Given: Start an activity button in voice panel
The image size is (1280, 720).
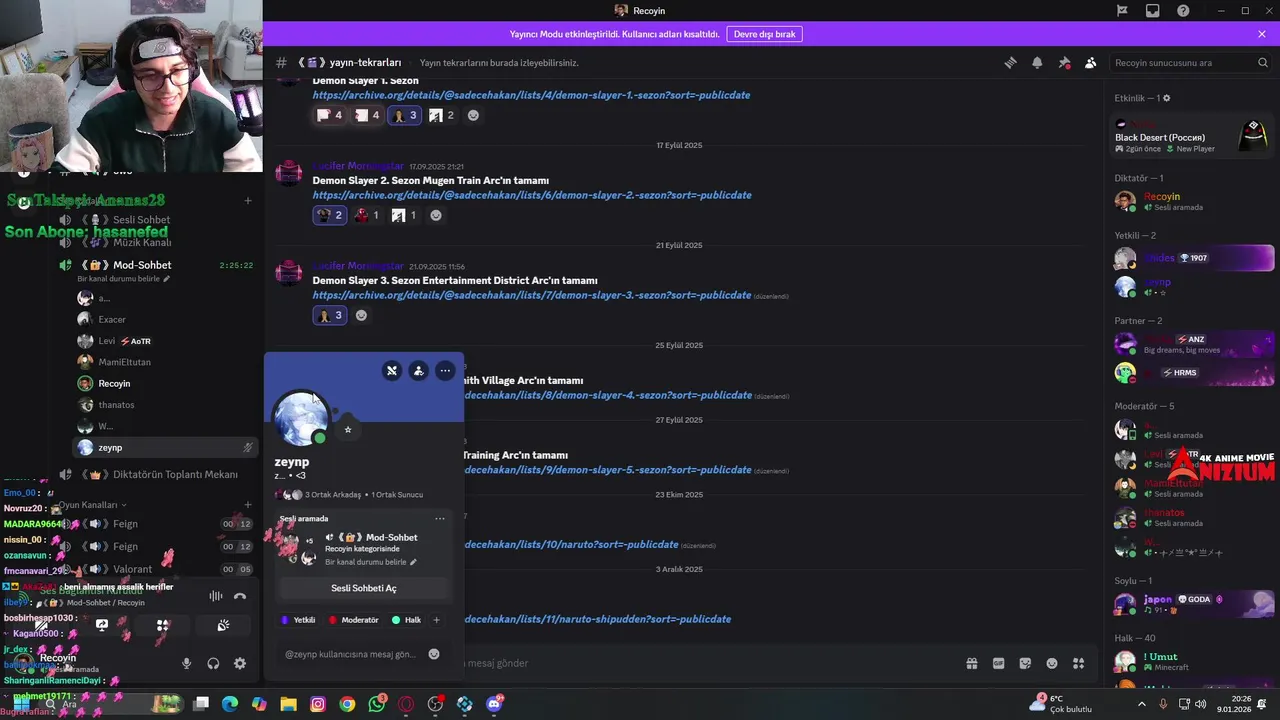Looking at the screenshot, I should click(x=162, y=626).
